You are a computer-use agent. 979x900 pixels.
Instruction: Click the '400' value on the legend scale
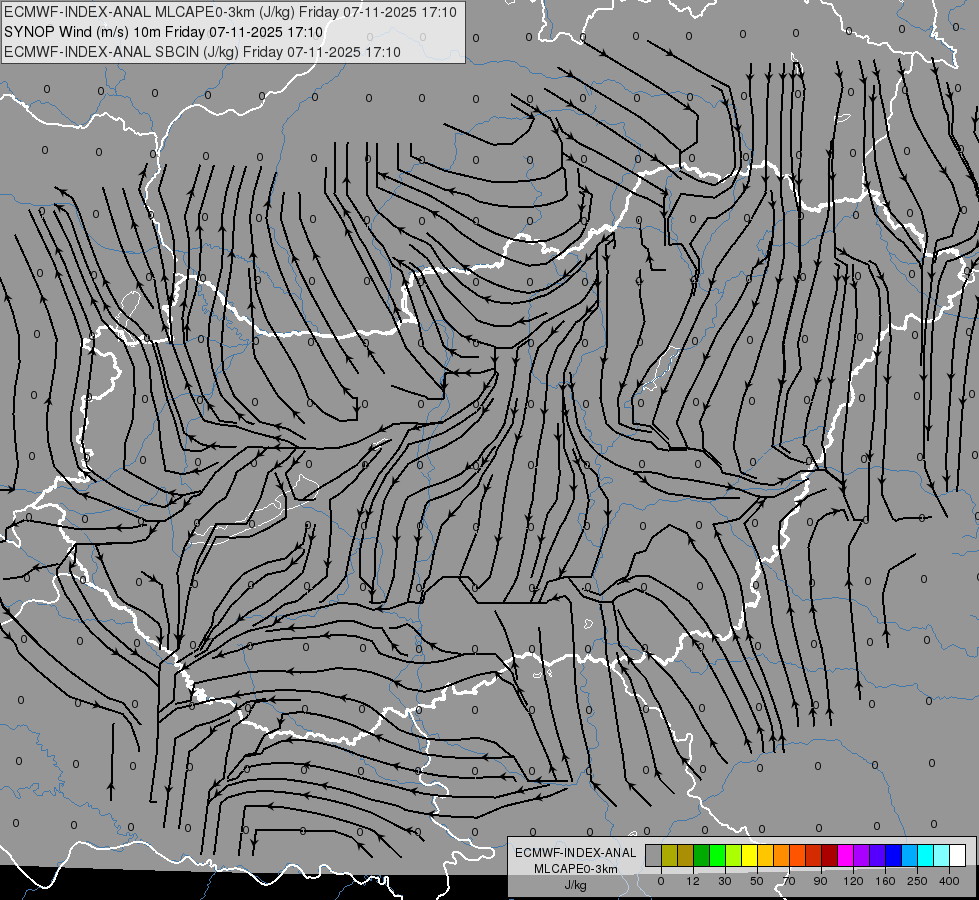pos(949,881)
